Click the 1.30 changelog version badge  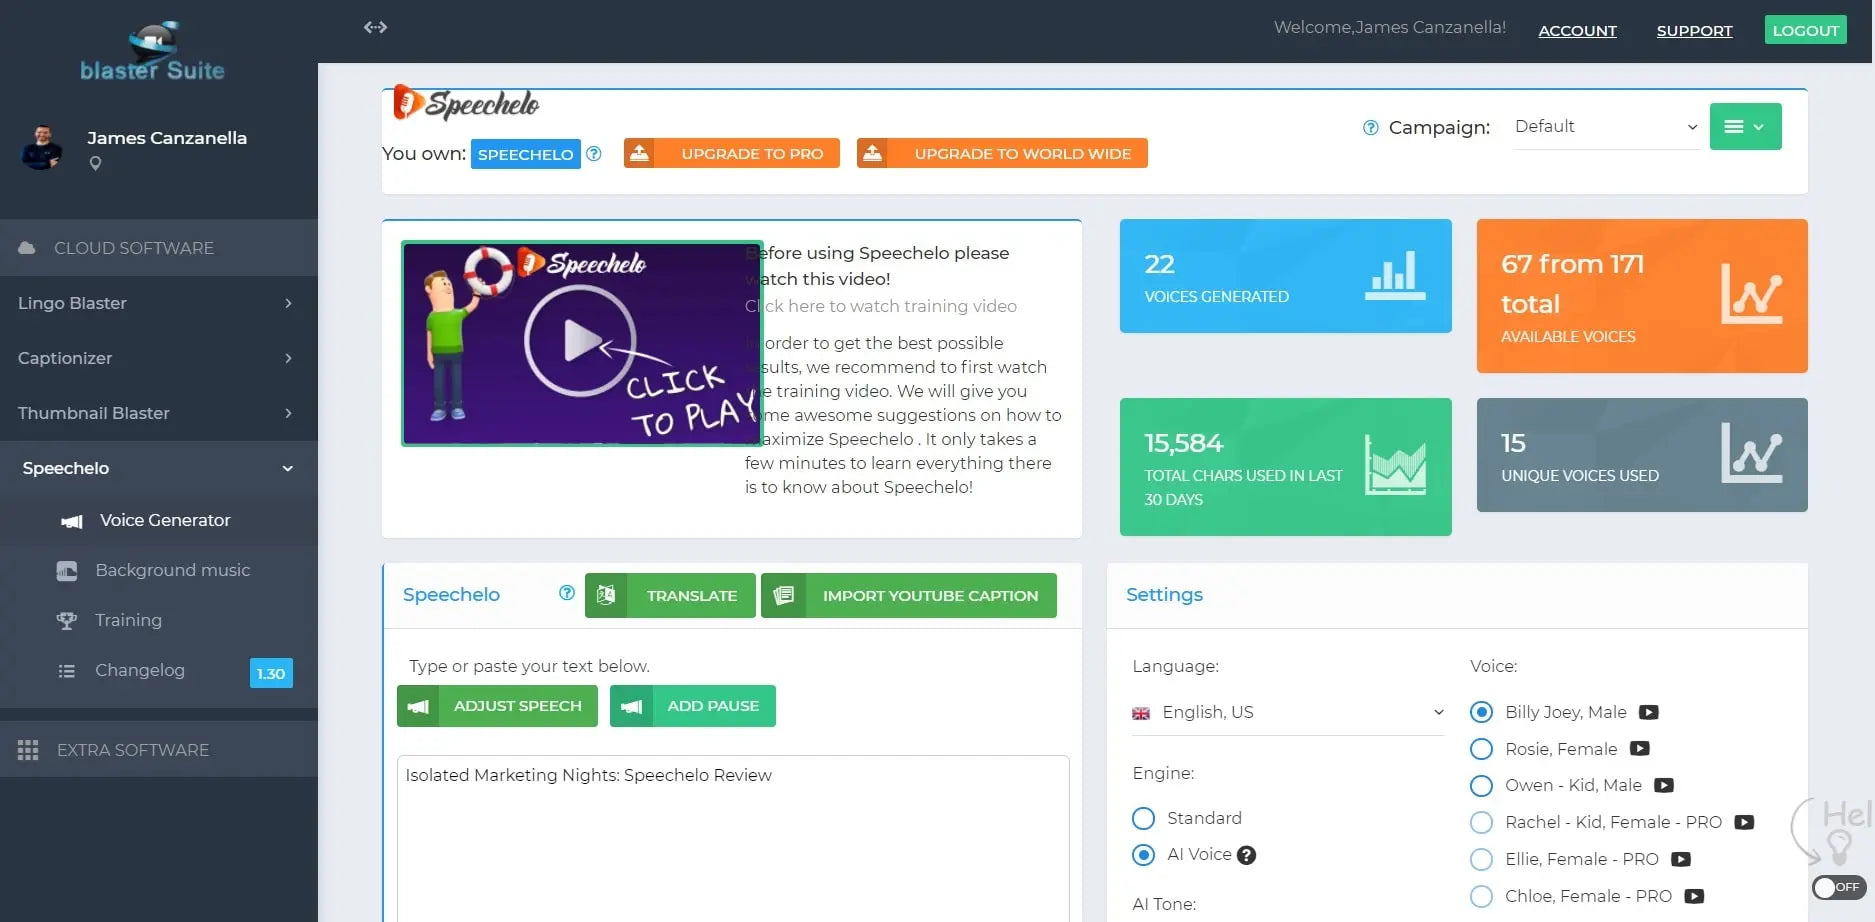pyautogui.click(x=271, y=673)
